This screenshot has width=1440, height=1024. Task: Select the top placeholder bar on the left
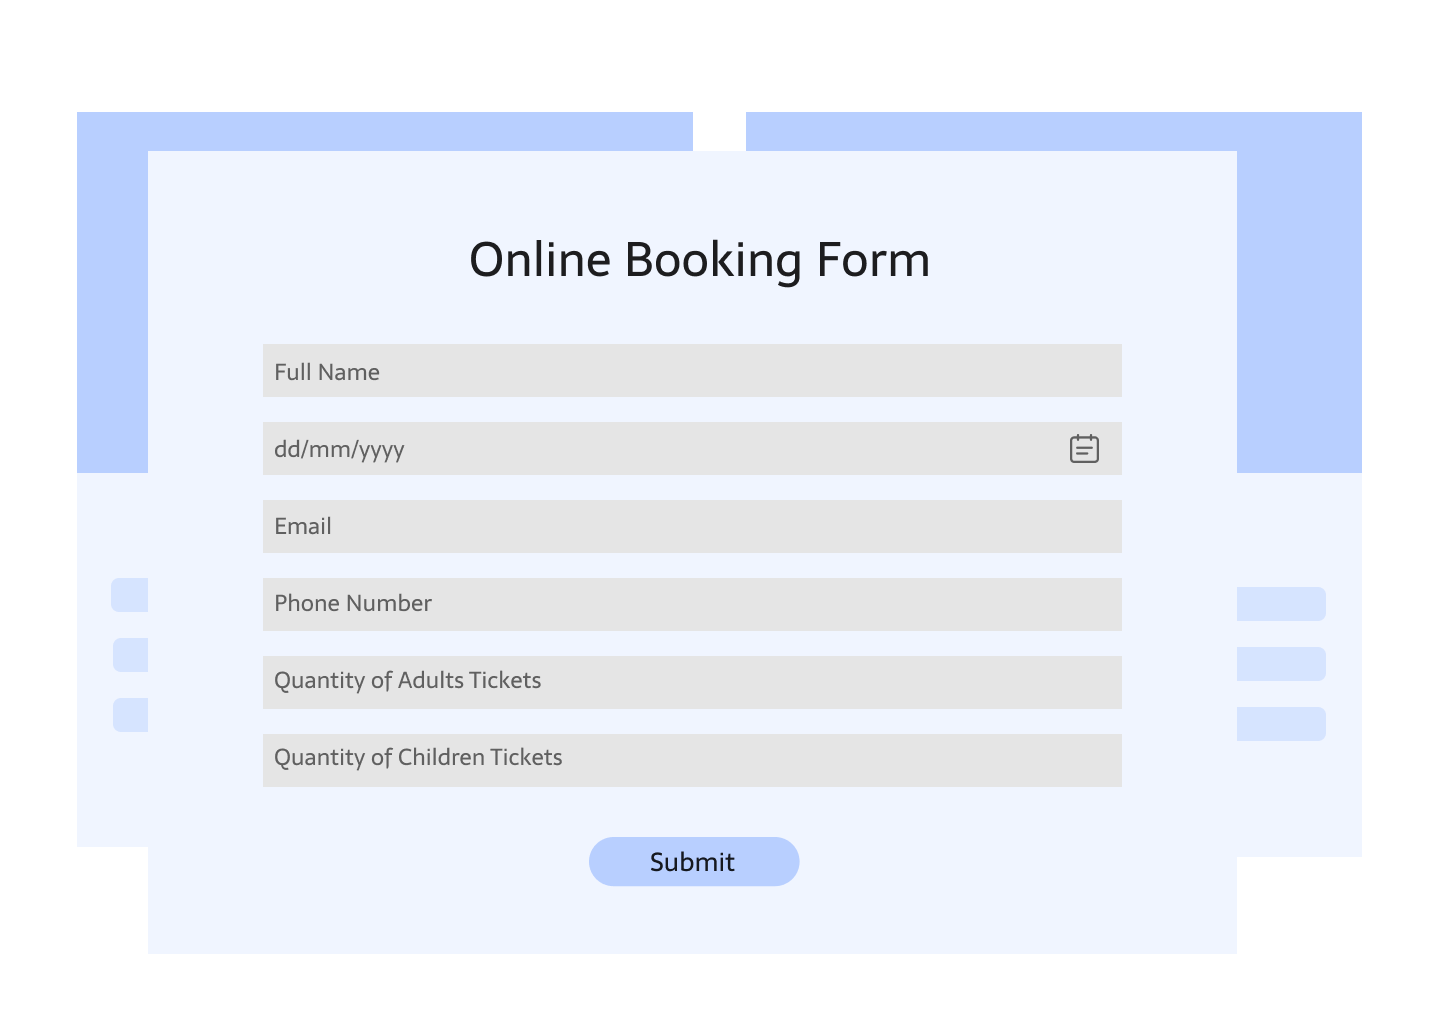(130, 595)
